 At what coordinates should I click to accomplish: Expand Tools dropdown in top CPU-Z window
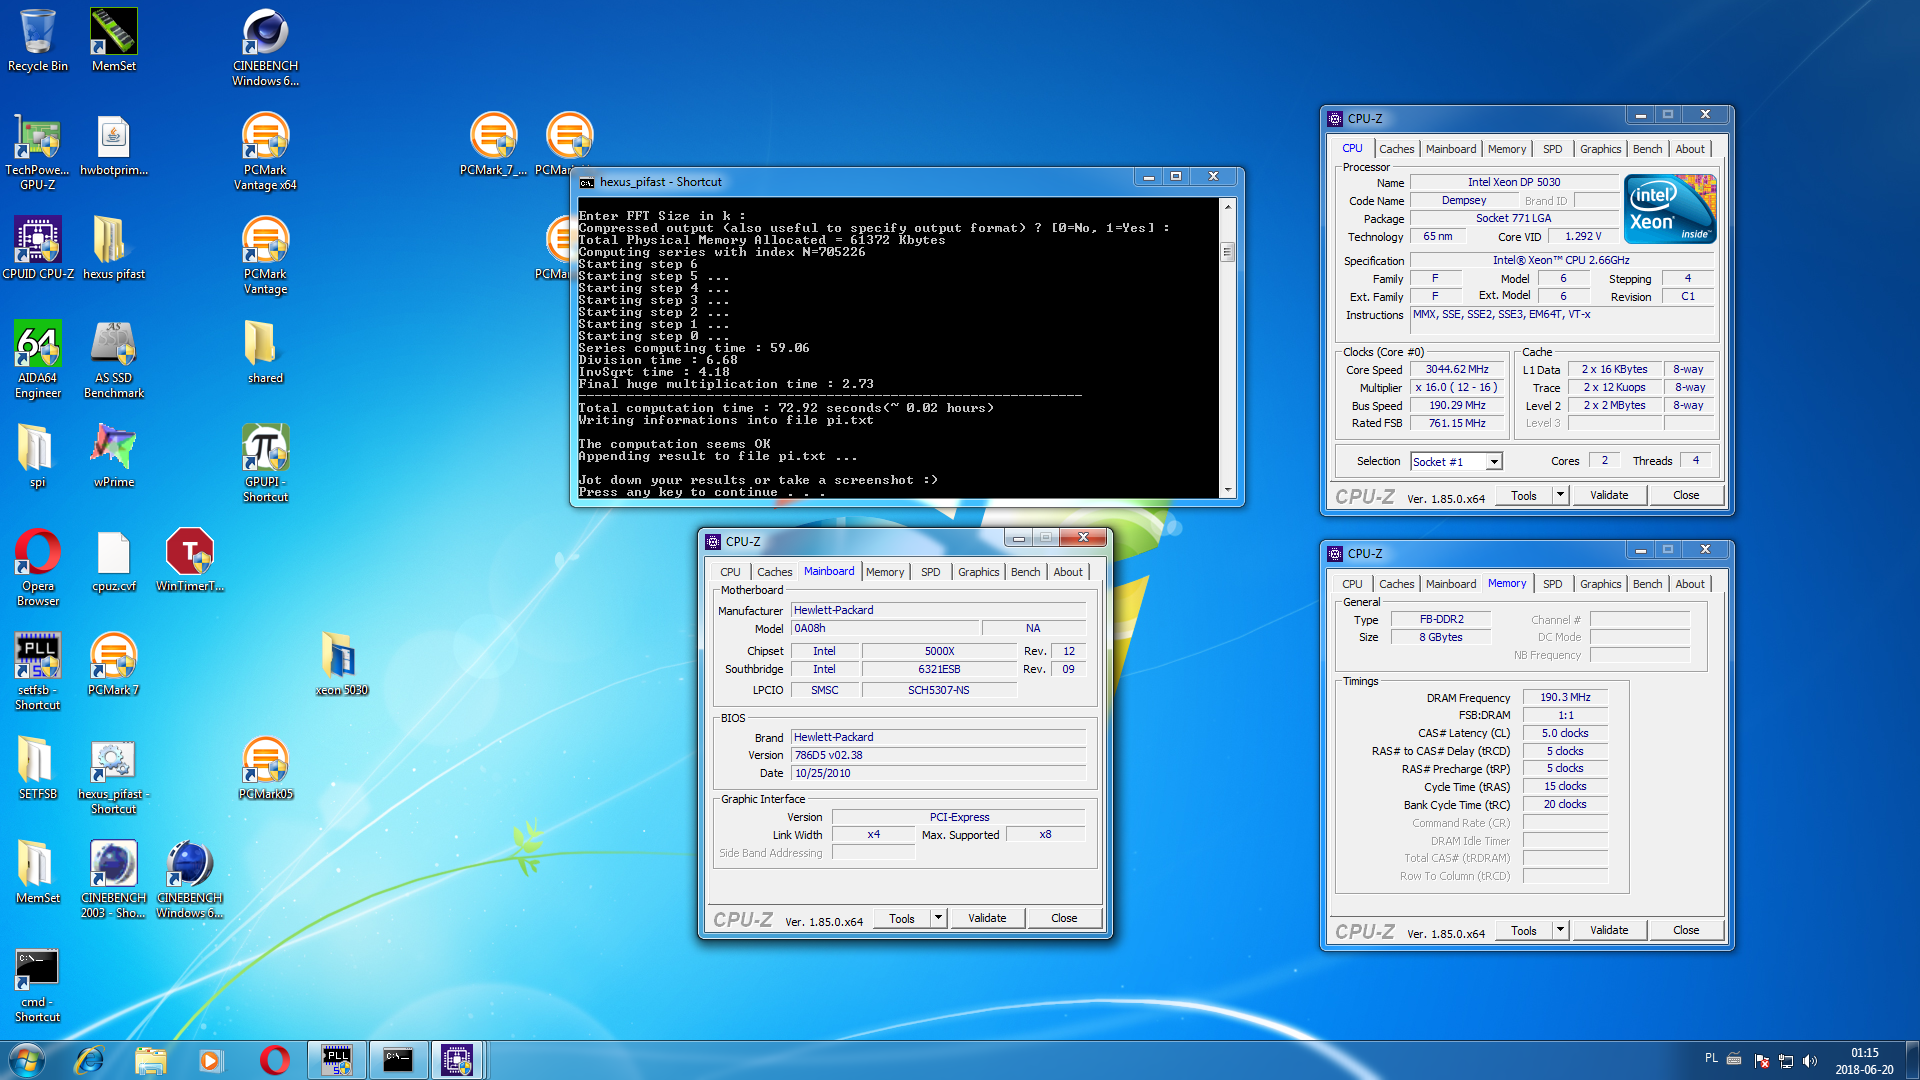point(1560,495)
